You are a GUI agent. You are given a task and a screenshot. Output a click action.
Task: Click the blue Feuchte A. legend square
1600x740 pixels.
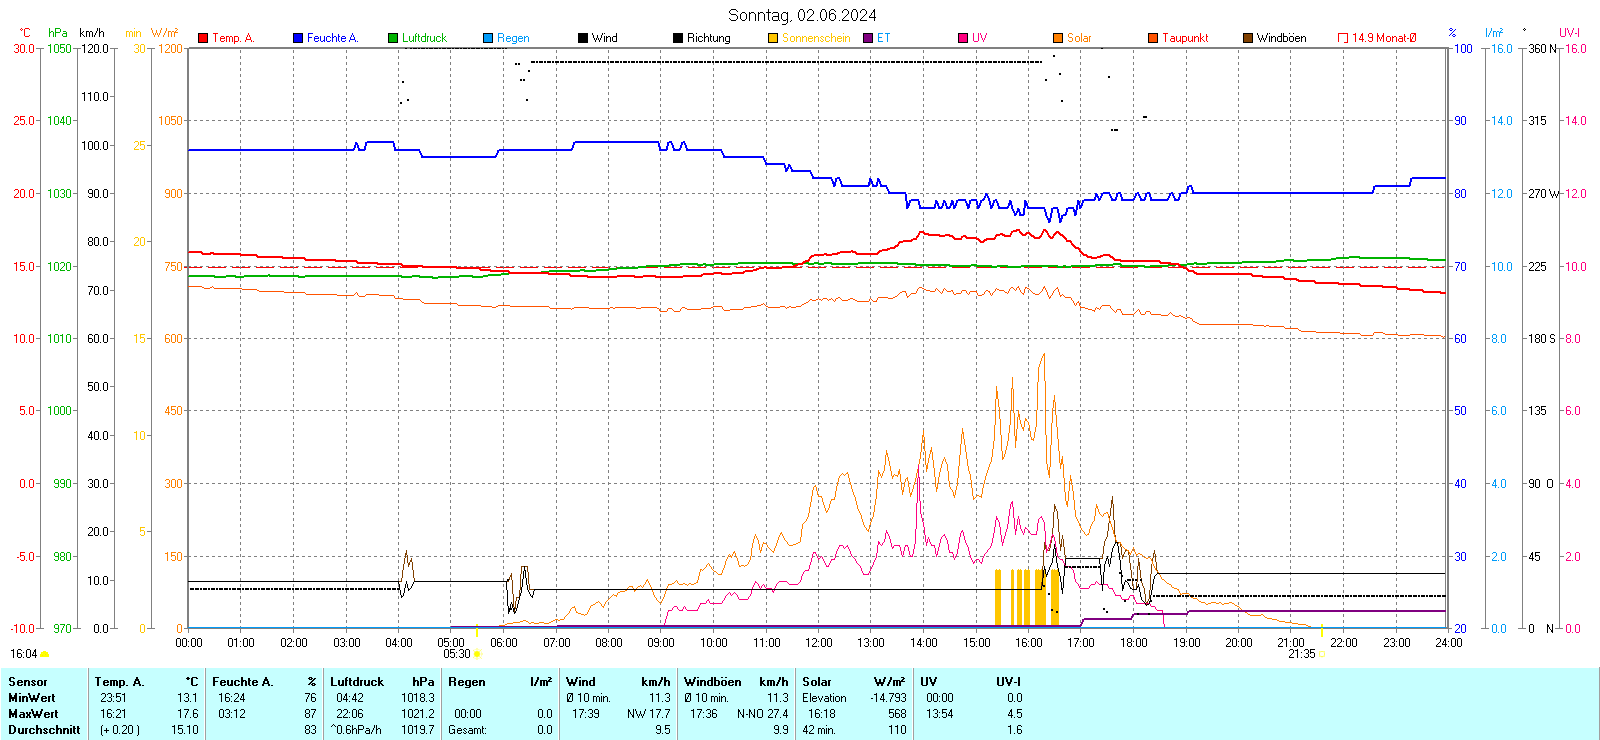coord(298,38)
